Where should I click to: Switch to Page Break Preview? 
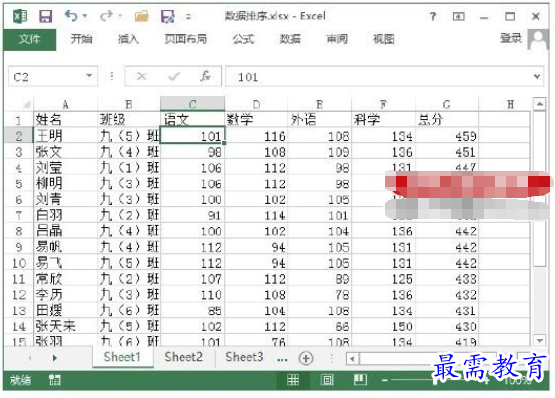pos(360,380)
